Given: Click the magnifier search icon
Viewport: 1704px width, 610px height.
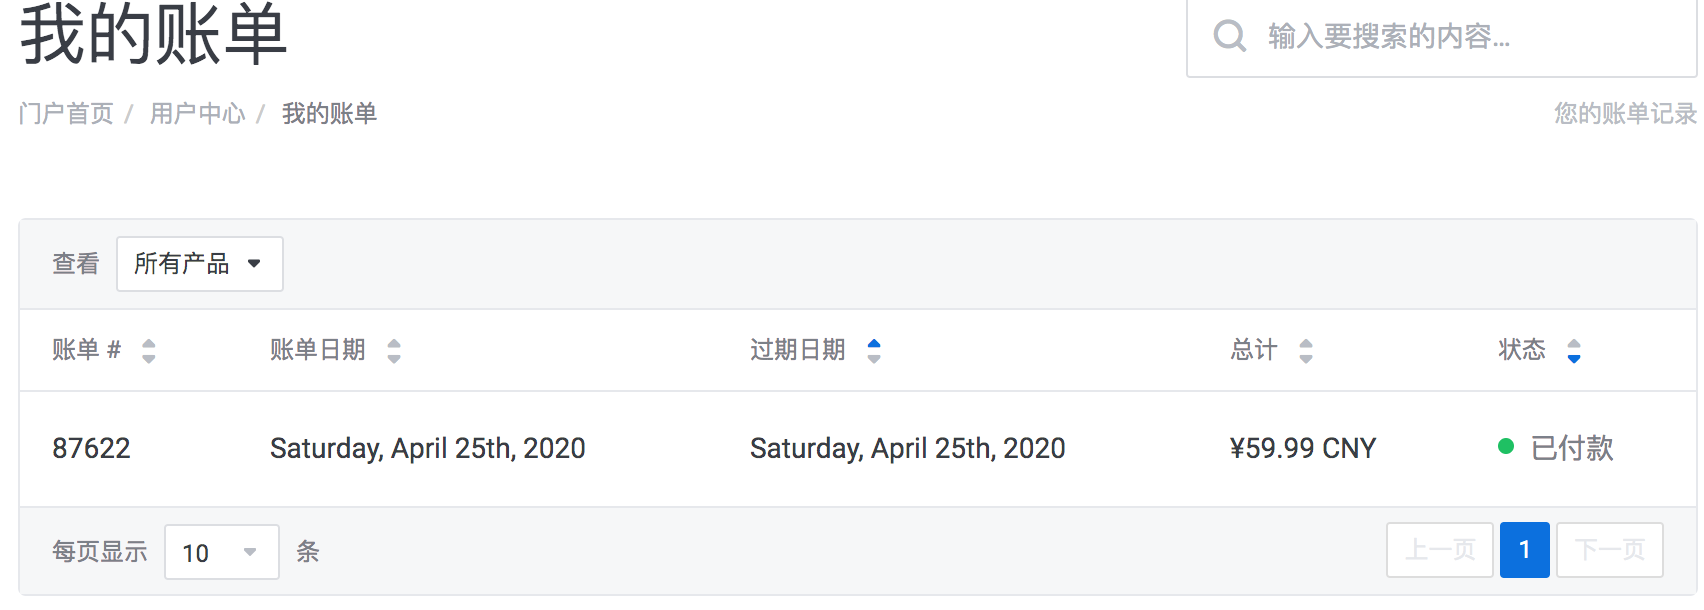Looking at the screenshot, I should [1229, 36].
